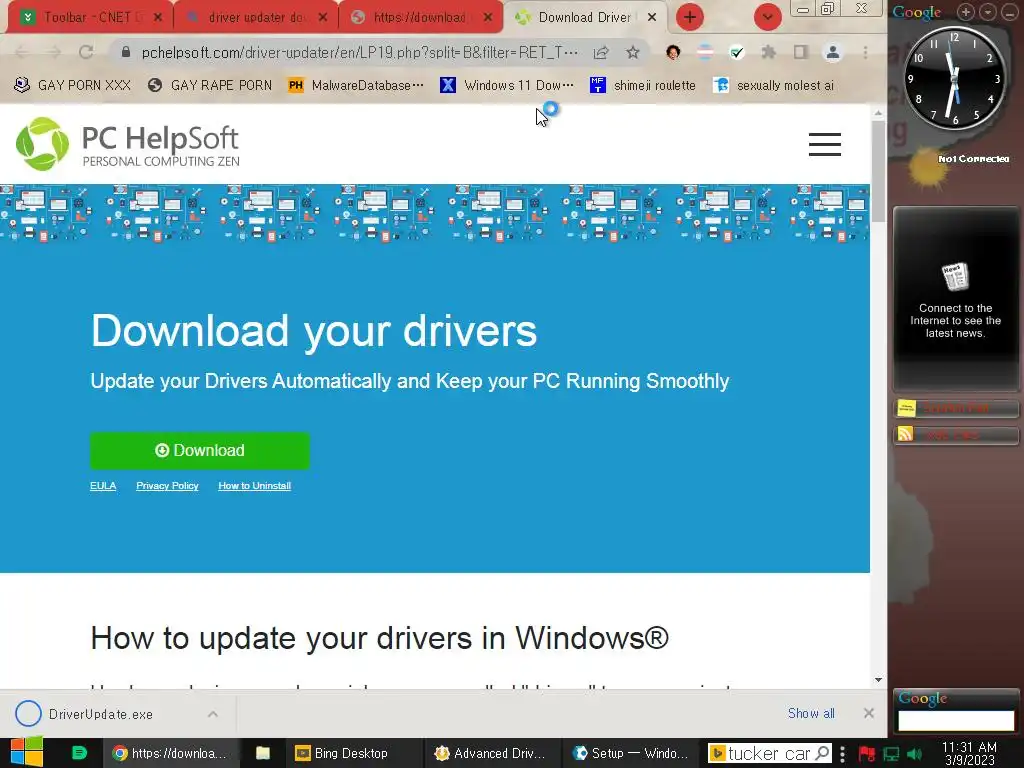Click the padlock site info icon
This screenshot has height=768, width=1024.
tap(126, 52)
